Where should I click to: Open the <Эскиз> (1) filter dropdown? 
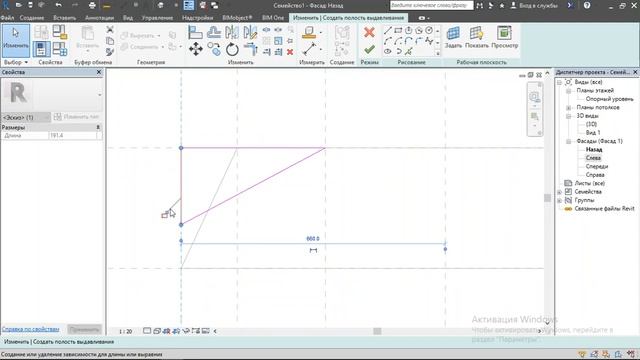(x=26, y=117)
